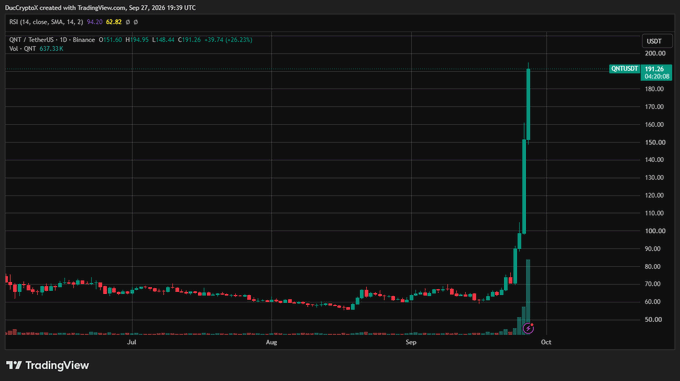680x381 pixels.
Task: Click the change value +39.74 (+26.23%)
Action: coord(228,39)
